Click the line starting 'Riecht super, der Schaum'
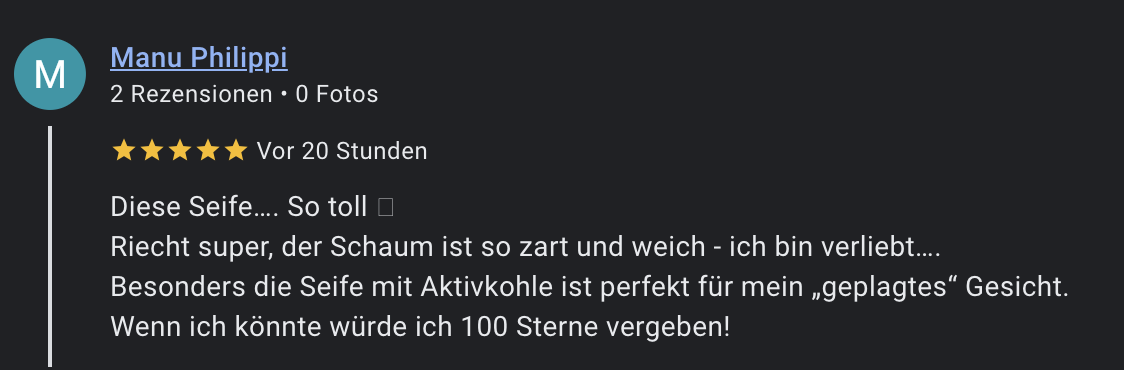Image resolution: width=1124 pixels, height=370 pixels. pyautogui.click(x=525, y=247)
